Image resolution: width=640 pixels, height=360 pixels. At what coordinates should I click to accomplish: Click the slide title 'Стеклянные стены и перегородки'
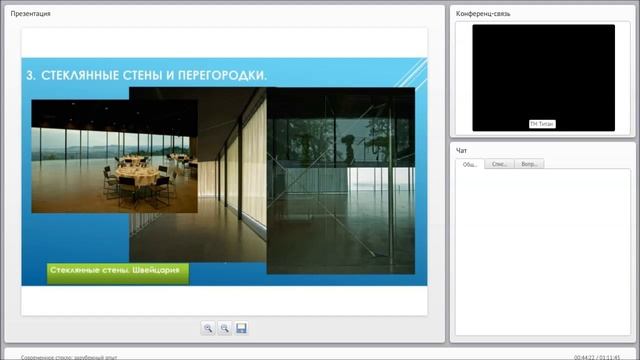point(146,76)
